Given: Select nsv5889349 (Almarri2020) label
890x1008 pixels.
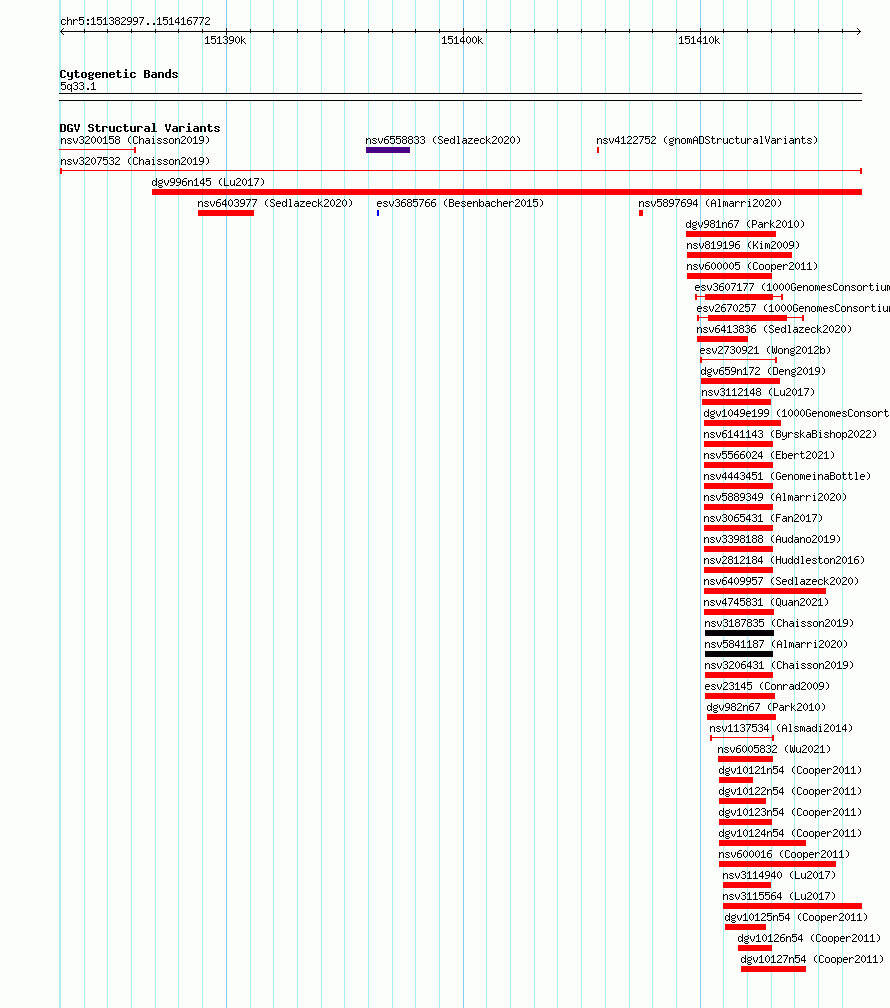Looking at the screenshot, I should 775,498.
